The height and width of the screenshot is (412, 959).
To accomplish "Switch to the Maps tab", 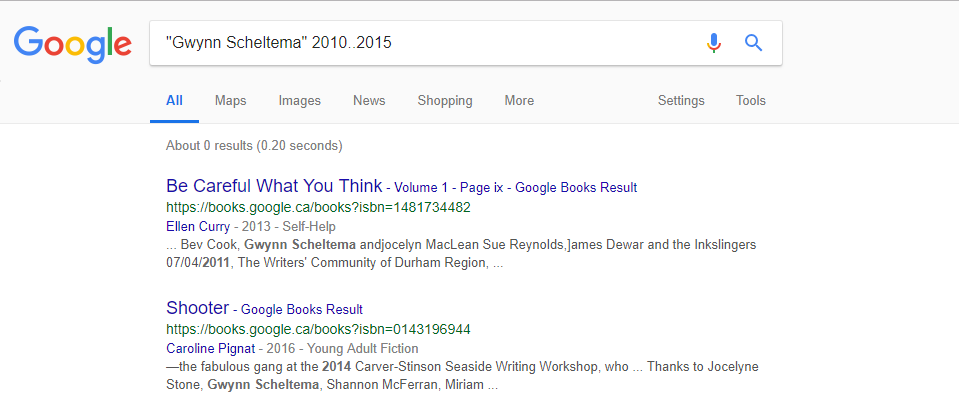I will point(230,101).
